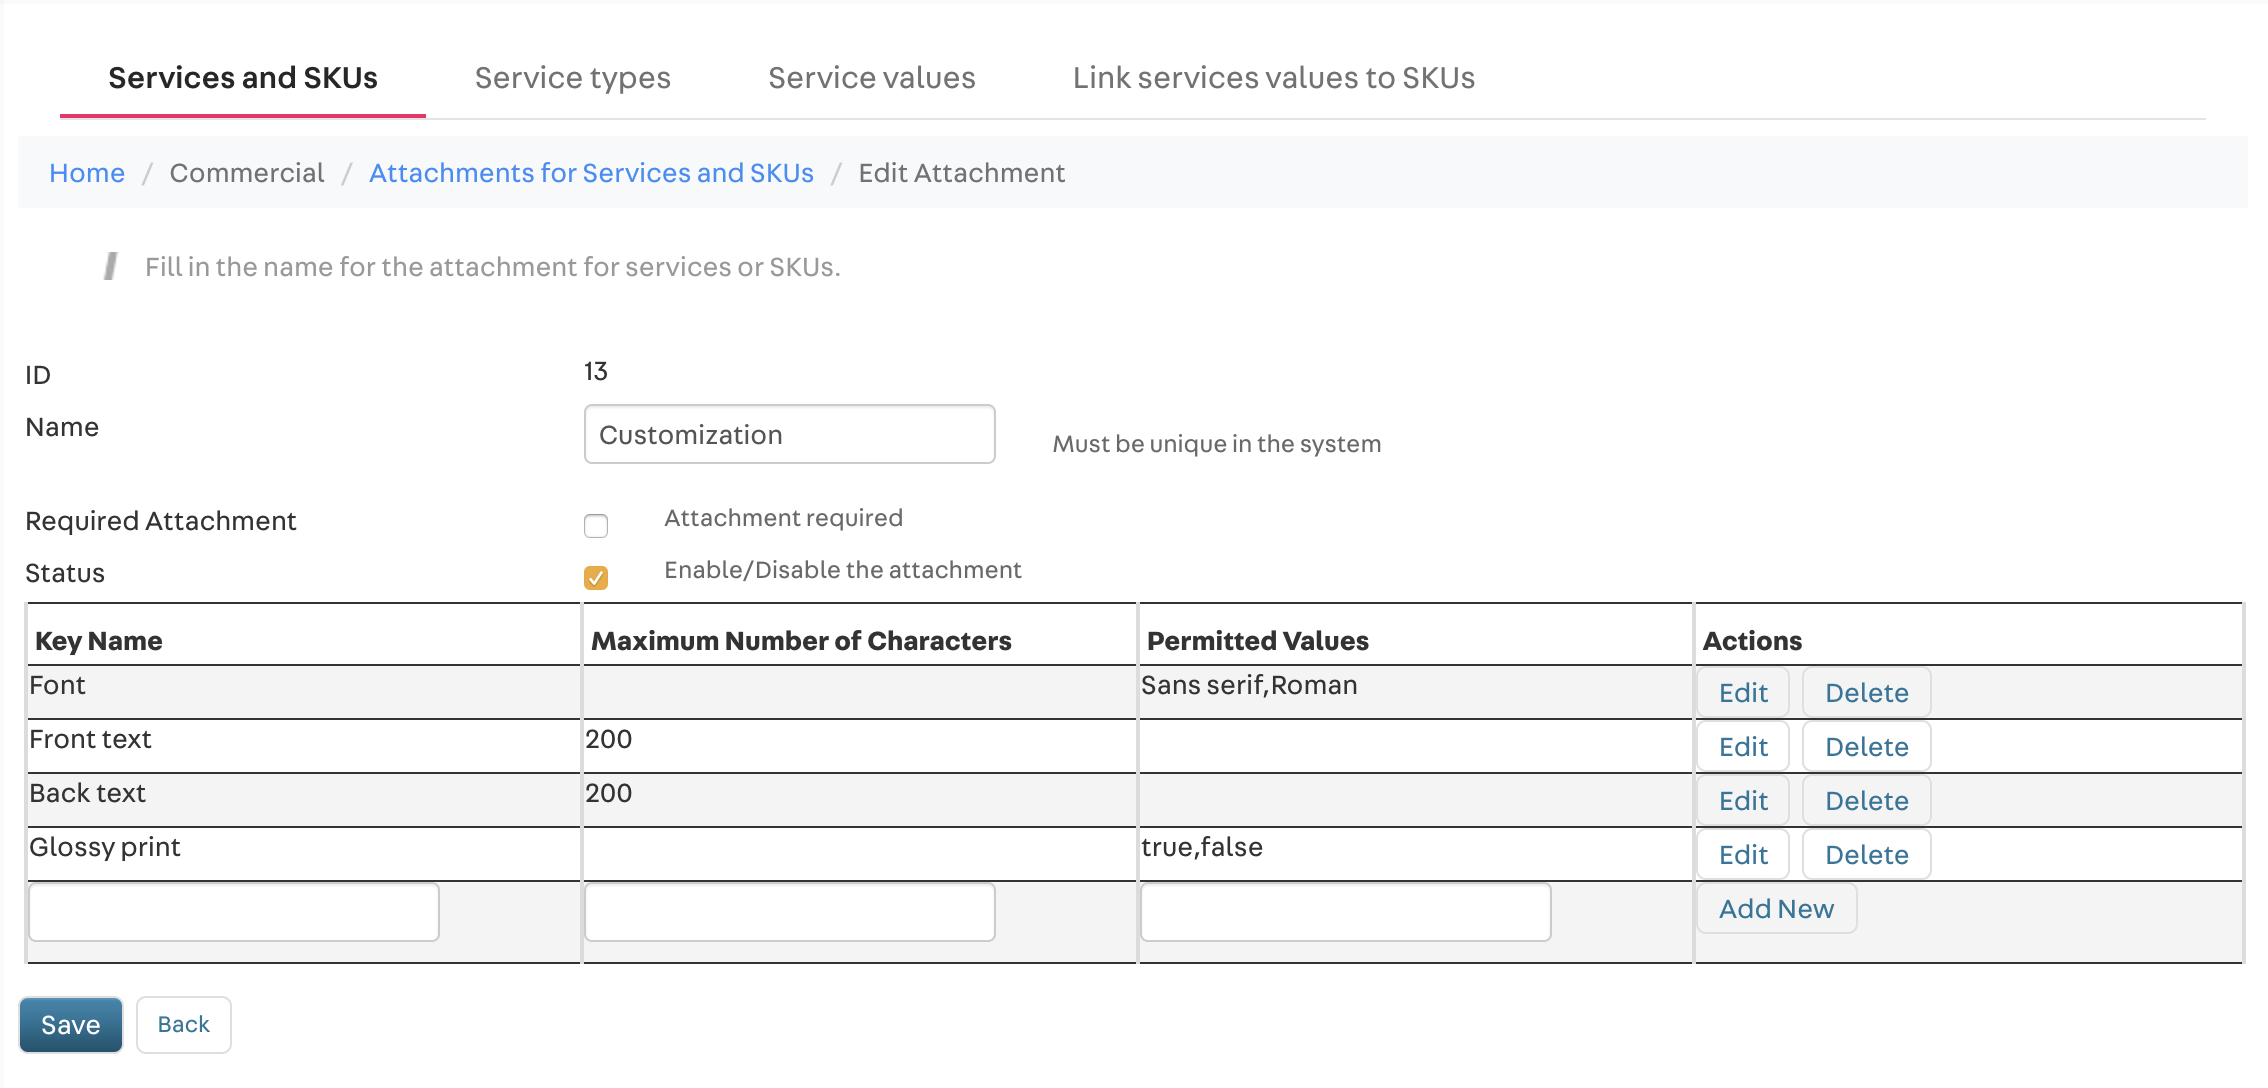Select the Services and SKUs tab
2268x1088 pixels.
pos(243,78)
